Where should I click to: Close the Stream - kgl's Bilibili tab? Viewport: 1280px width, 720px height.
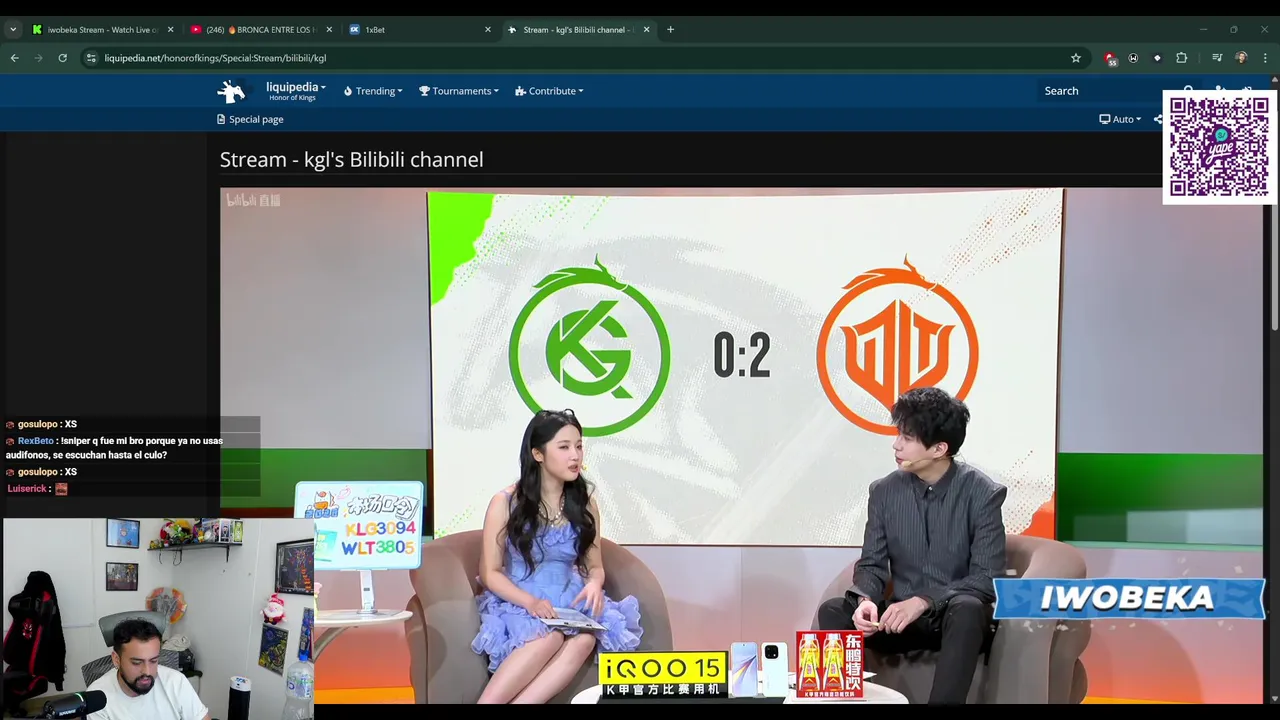[x=646, y=30]
